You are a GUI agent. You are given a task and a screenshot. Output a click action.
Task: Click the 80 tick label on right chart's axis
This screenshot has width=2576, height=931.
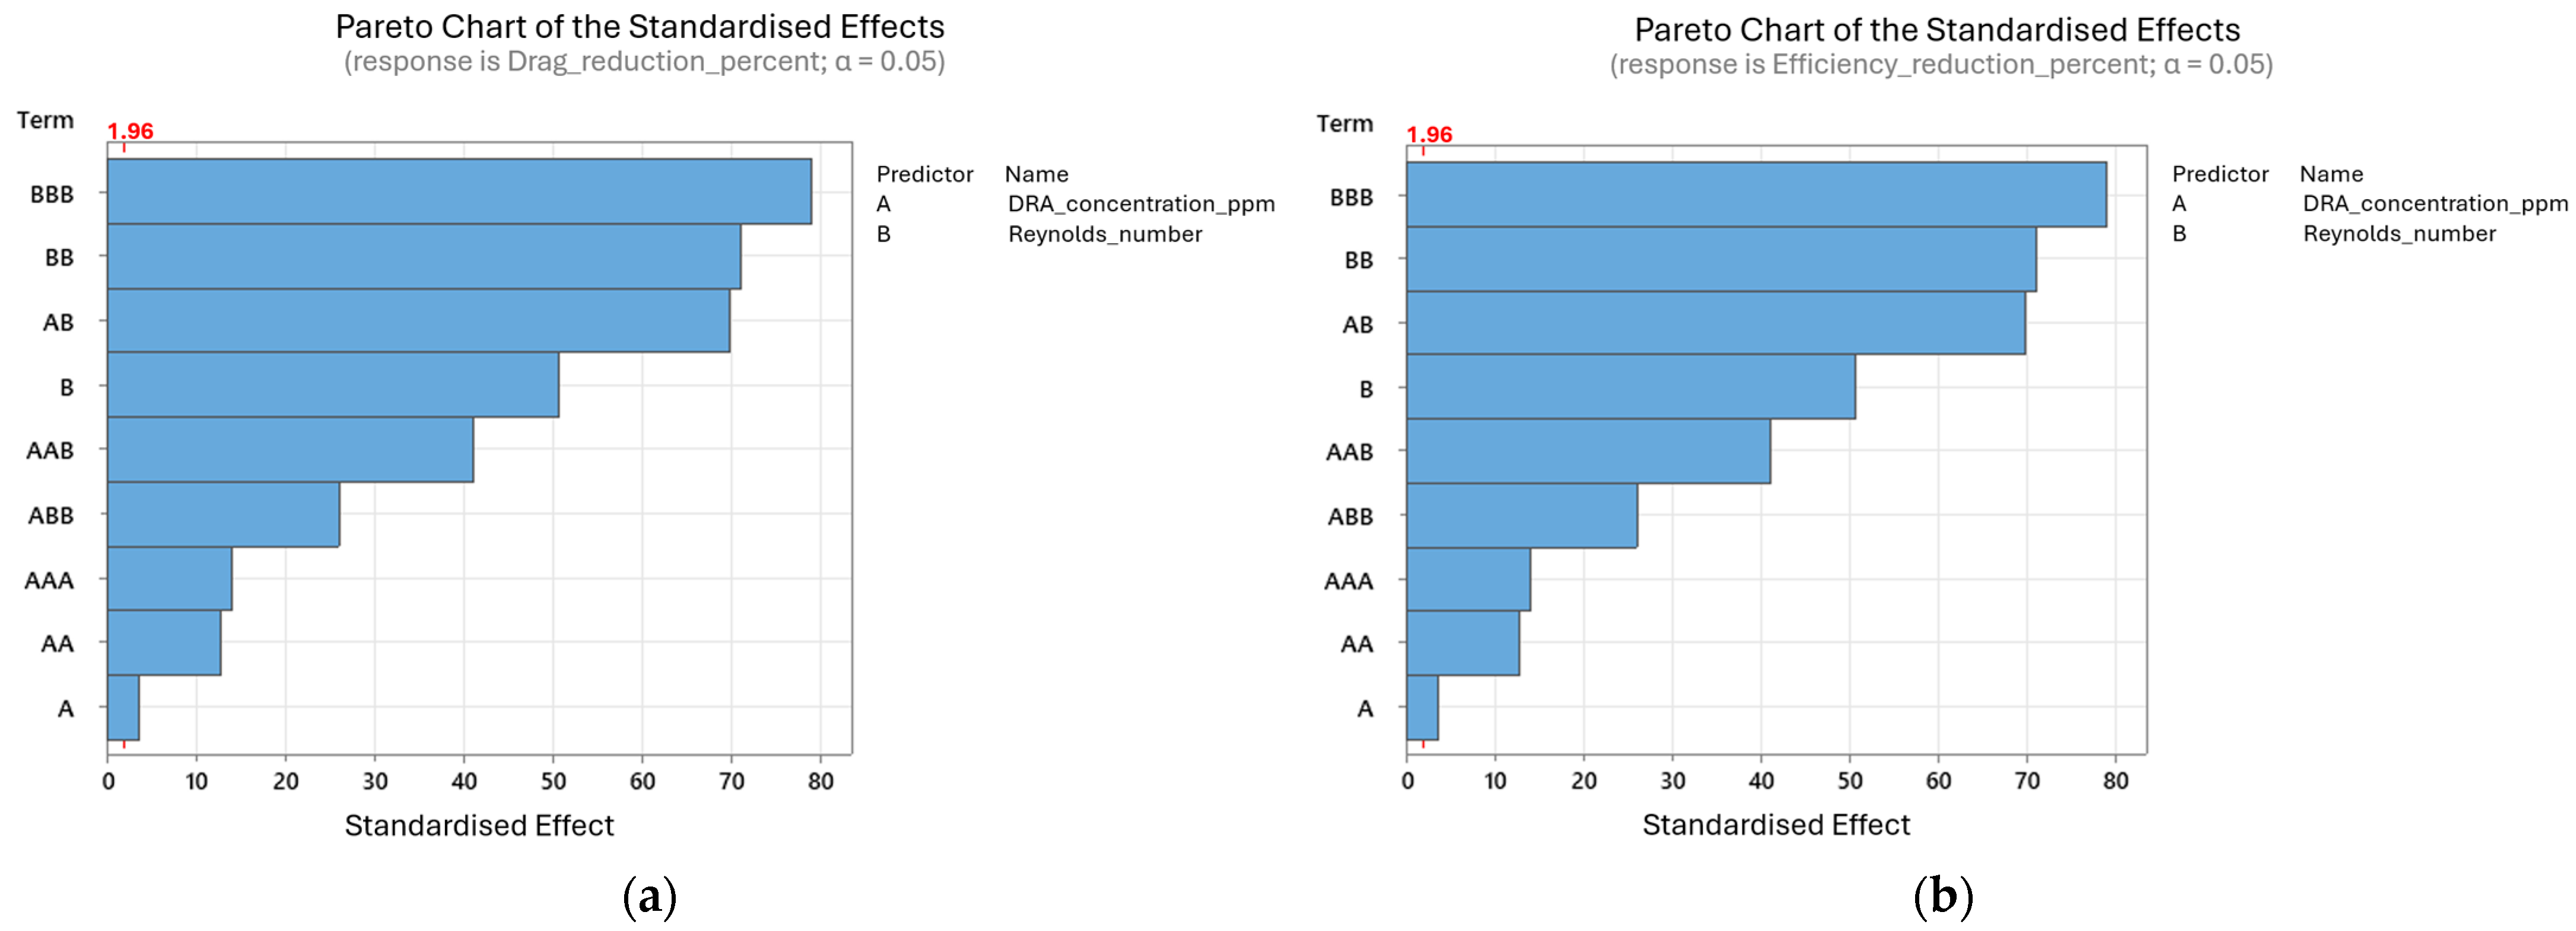[2115, 781]
